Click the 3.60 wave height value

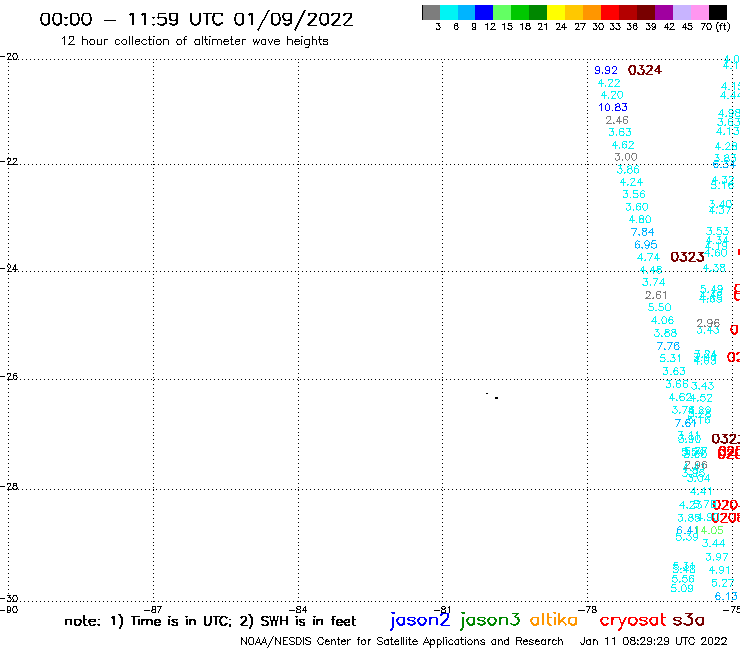pyautogui.click(x=637, y=207)
